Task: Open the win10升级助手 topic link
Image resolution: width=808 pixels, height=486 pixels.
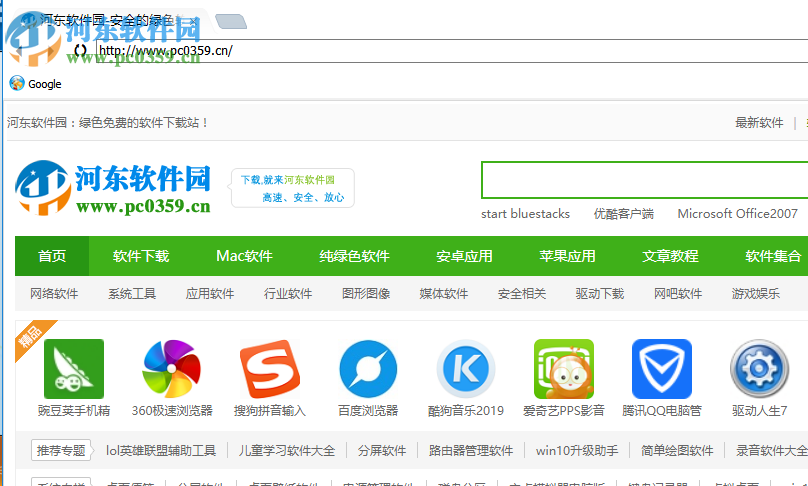Action: 577,450
